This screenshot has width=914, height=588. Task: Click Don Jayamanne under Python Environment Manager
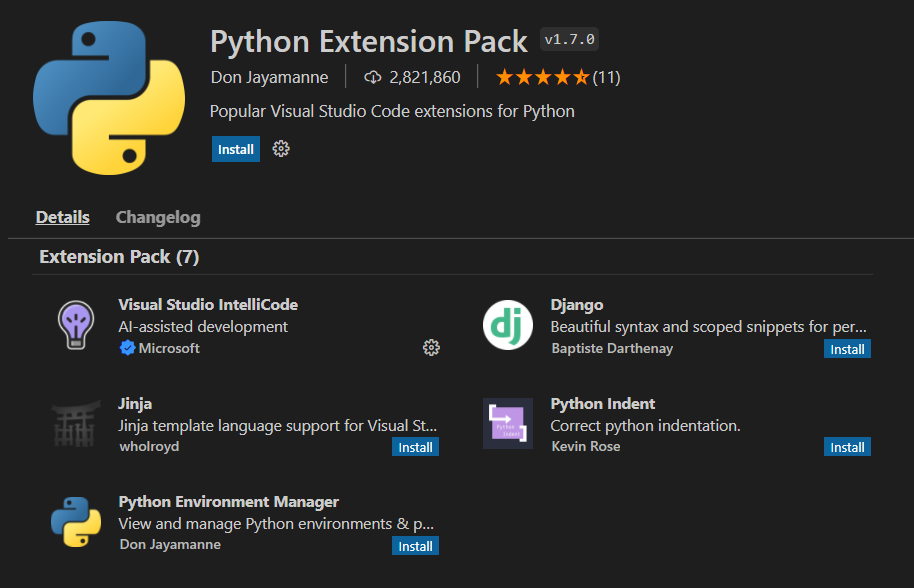click(170, 544)
